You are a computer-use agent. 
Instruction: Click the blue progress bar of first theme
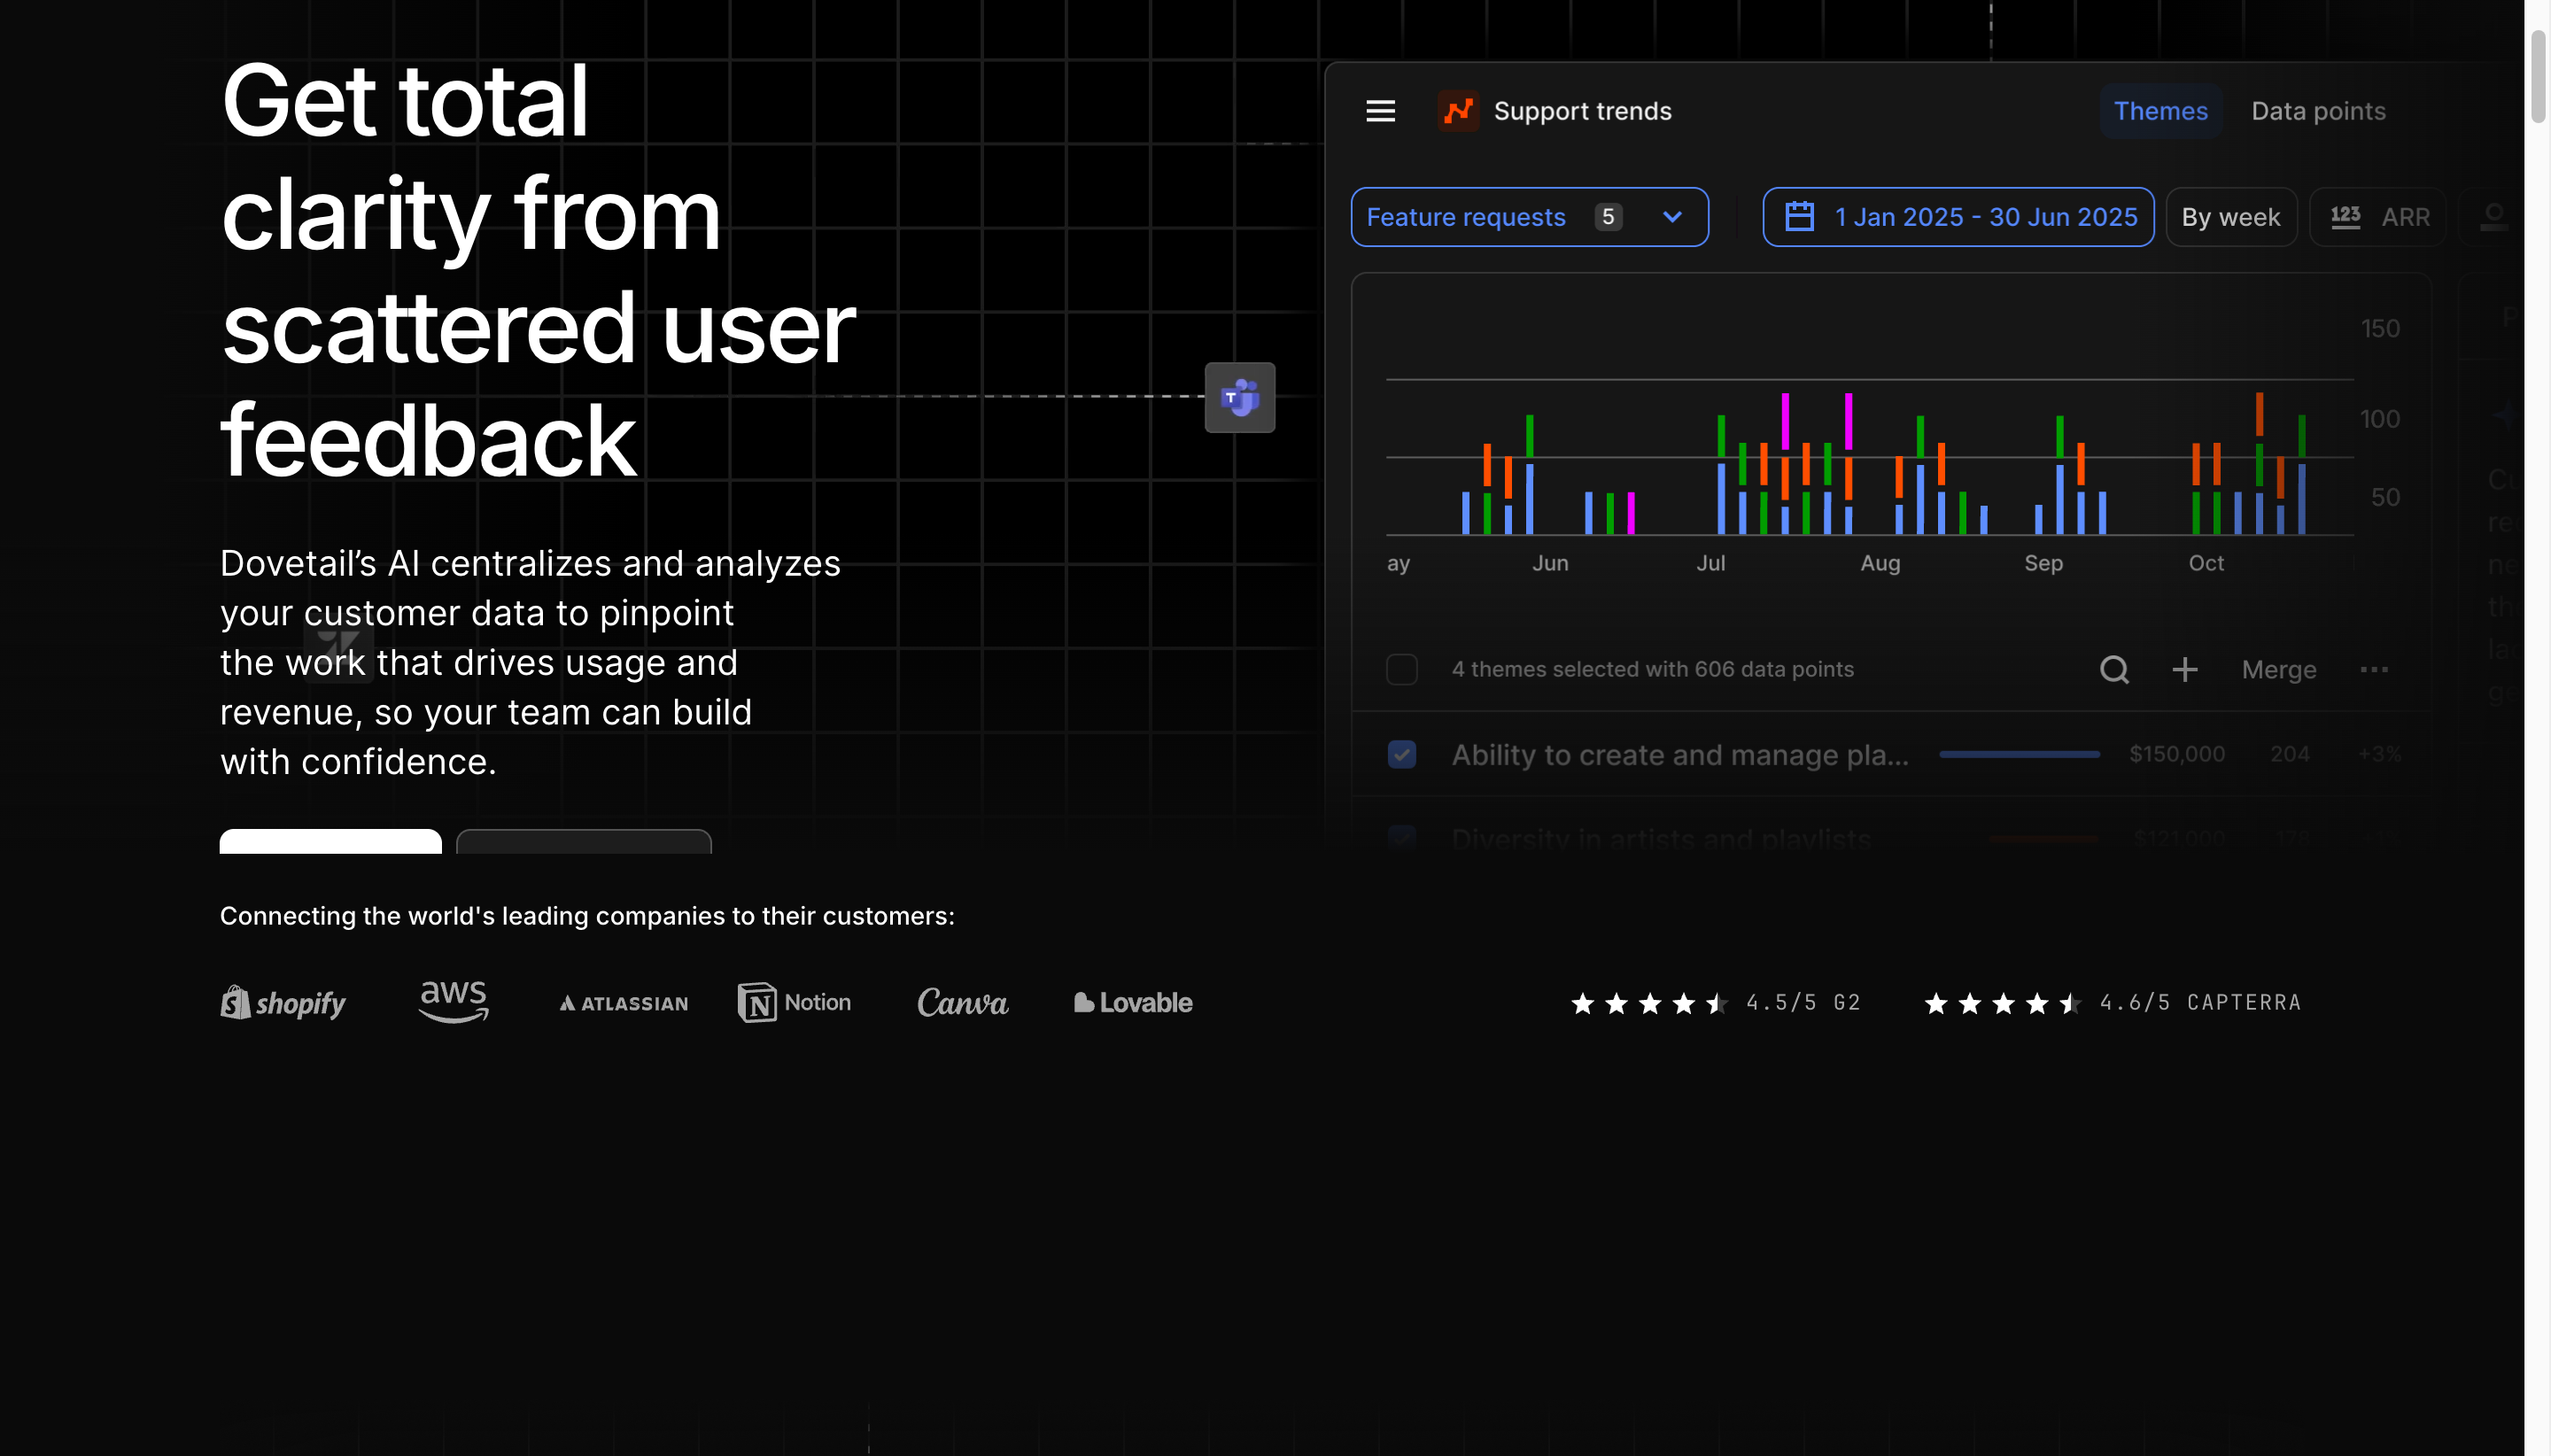2019,754
